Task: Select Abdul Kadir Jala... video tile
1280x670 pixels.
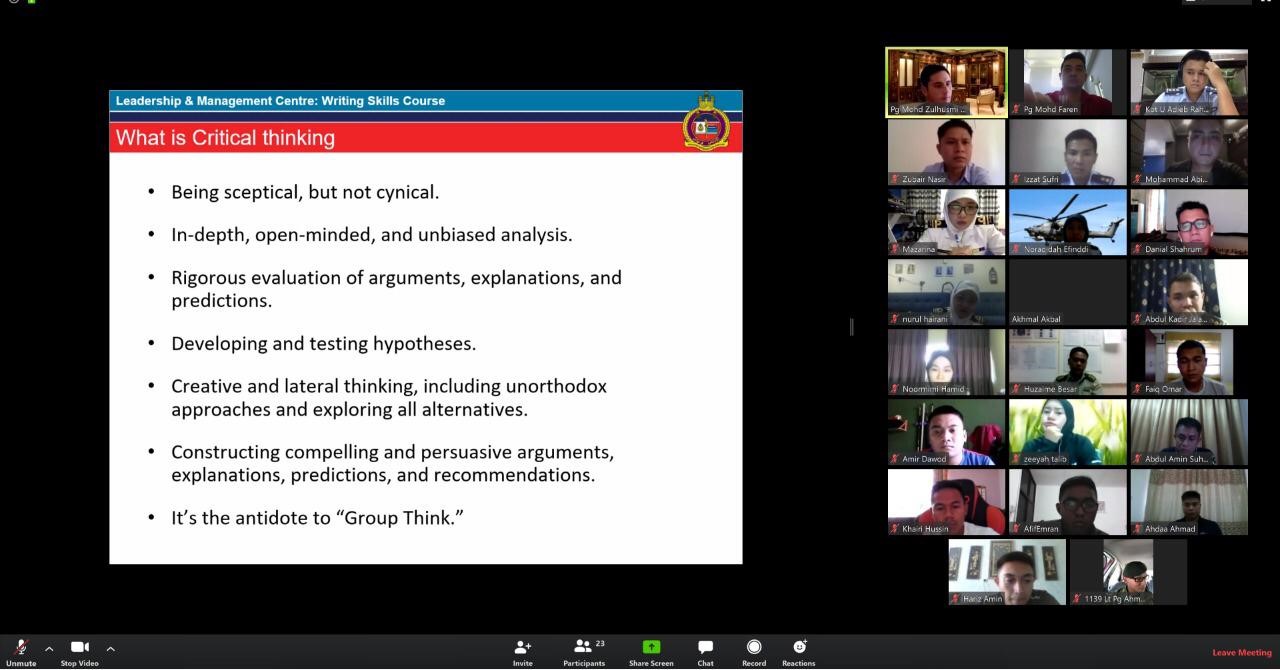Action: pos(1188,292)
